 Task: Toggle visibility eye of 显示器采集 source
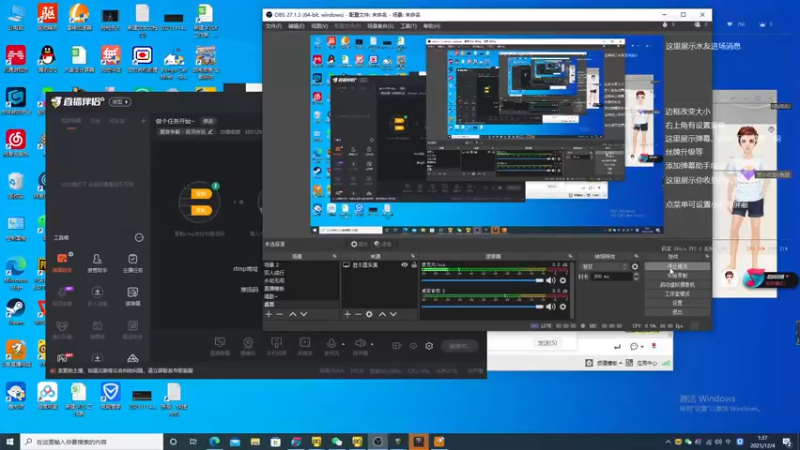[405, 265]
